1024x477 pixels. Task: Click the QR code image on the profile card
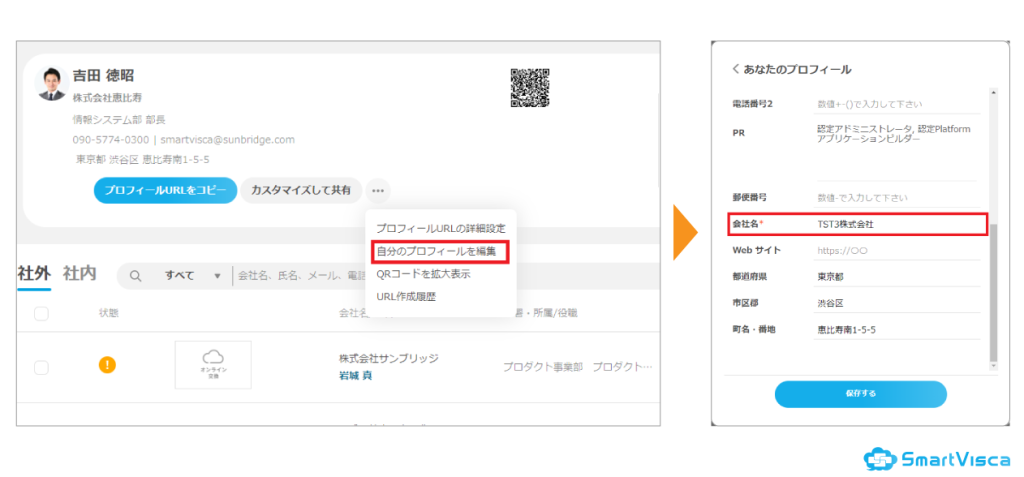(530, 88)
